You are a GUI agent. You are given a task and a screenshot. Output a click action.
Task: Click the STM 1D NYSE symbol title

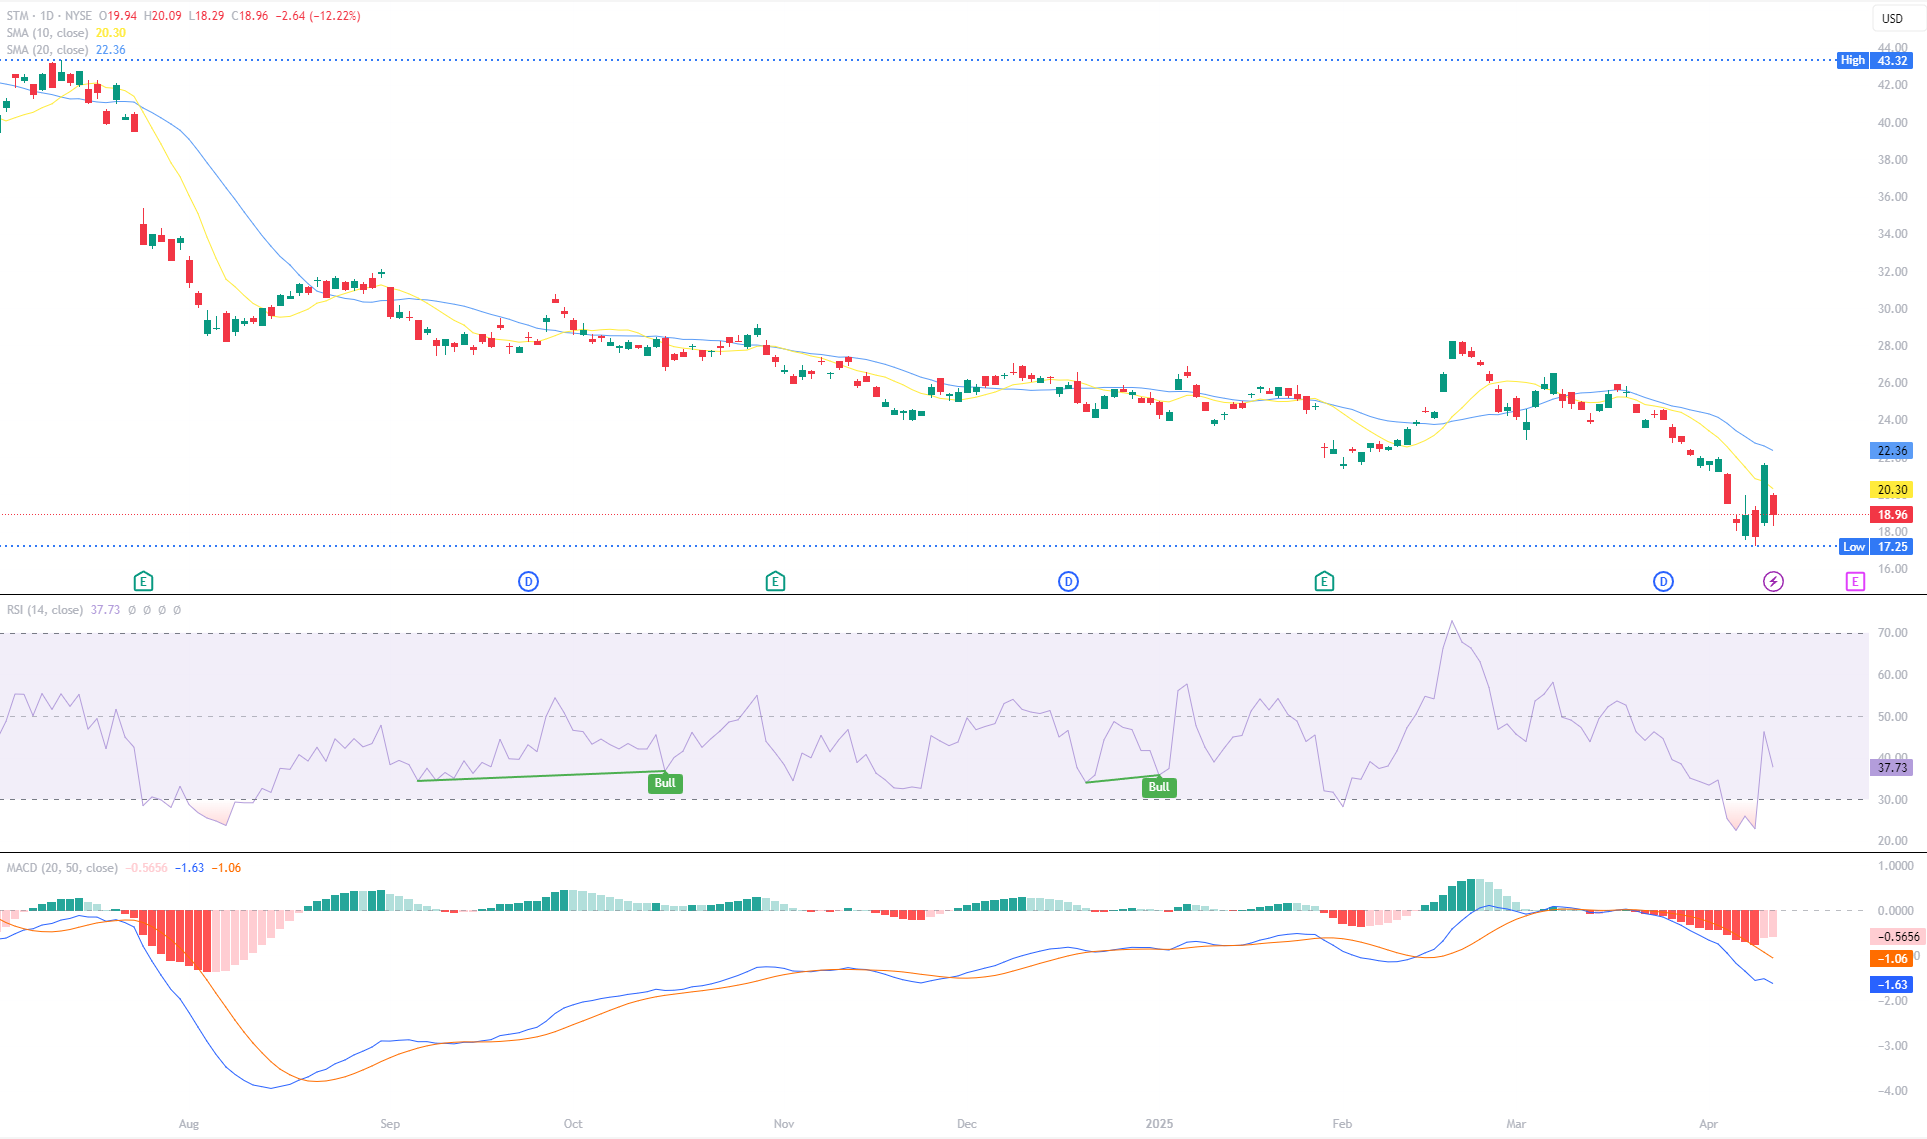(x=49, y=16)
